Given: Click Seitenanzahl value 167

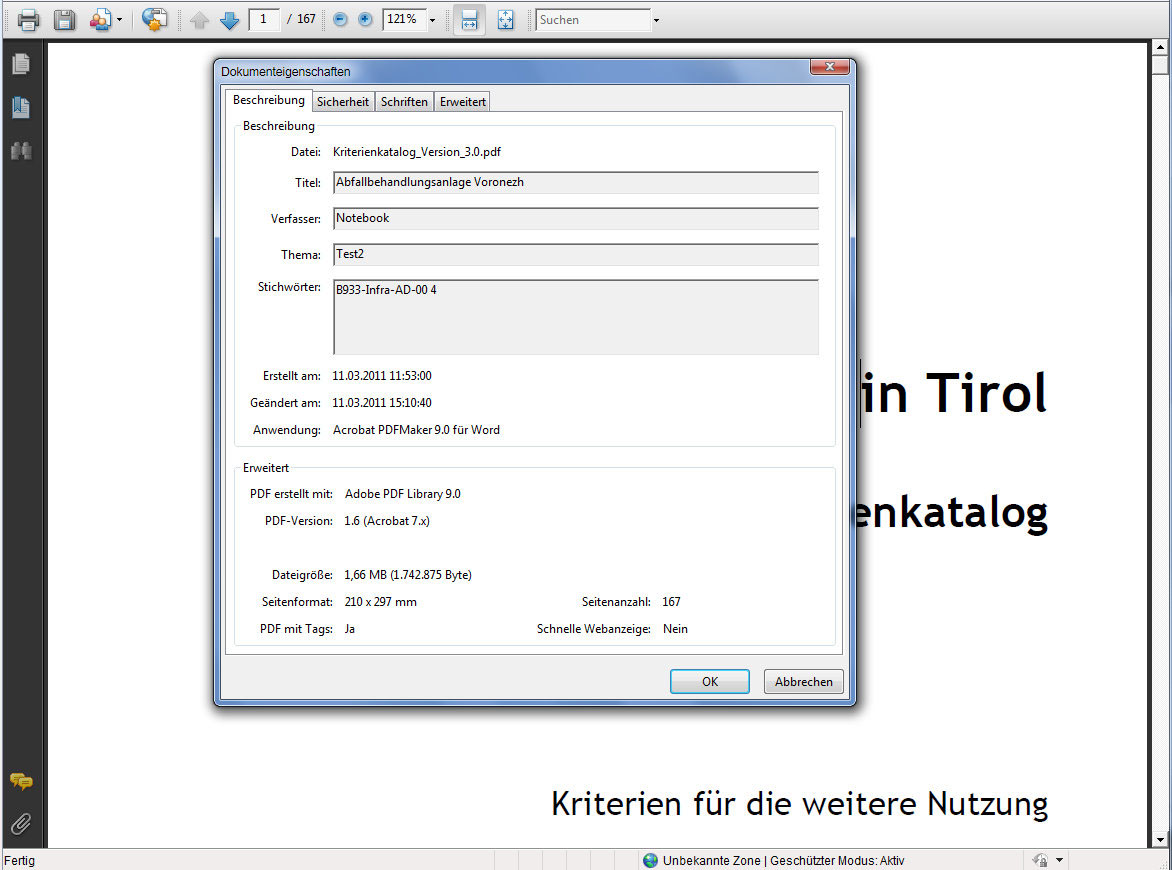Looking at the screenshot, I should click(x=671, y=602).
